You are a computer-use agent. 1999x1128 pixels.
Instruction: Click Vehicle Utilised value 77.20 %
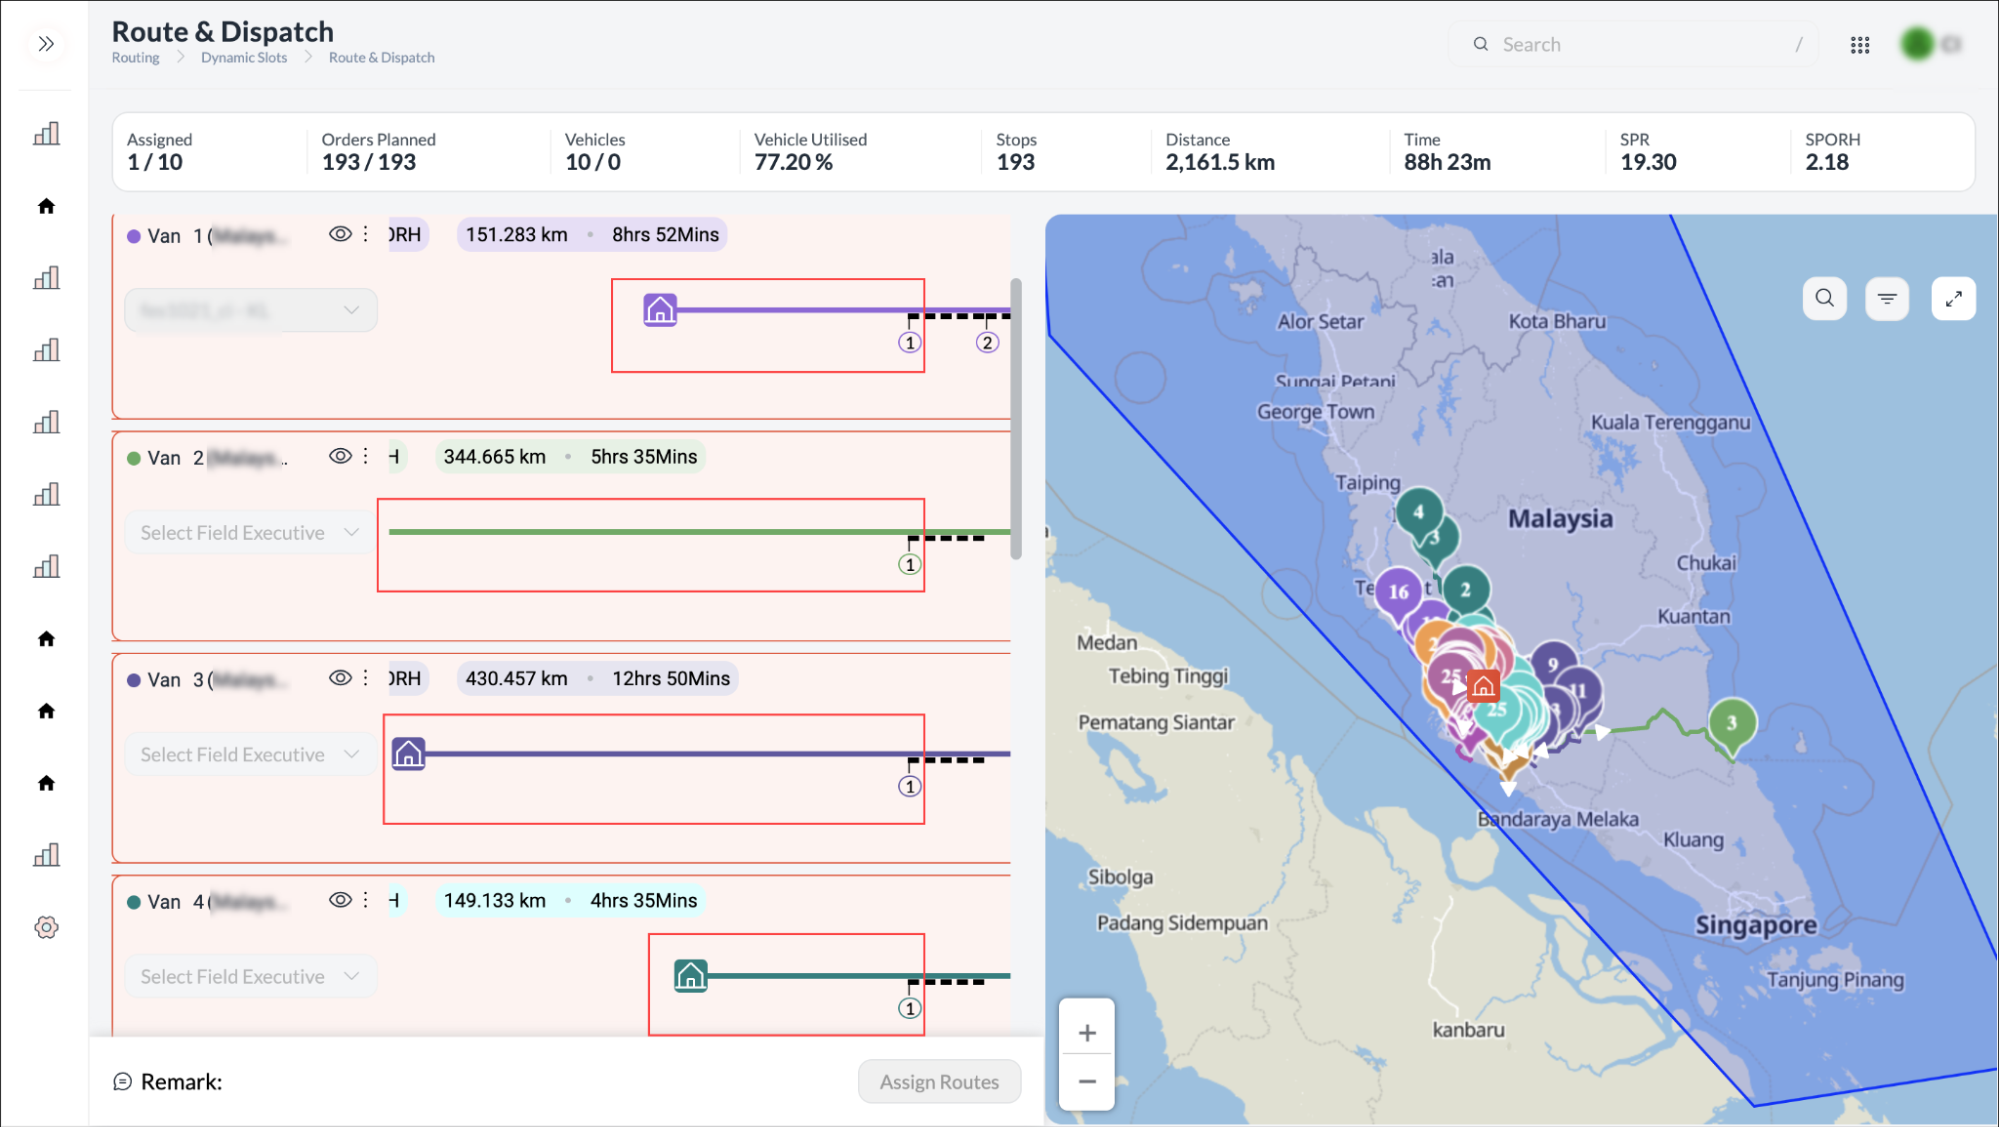tap(793, 162)
